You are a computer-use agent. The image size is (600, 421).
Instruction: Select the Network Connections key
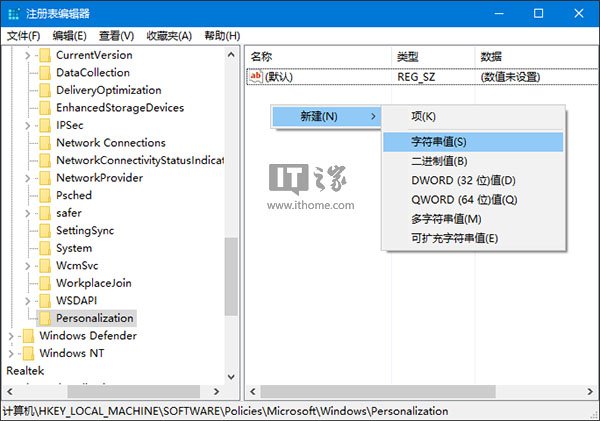pyautogui.click(x=110, y=143)
